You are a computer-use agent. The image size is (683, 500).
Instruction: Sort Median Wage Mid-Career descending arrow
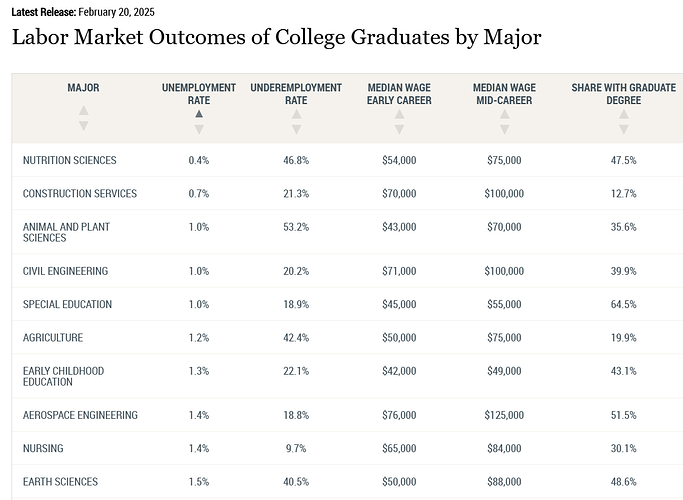coord(504,129)
